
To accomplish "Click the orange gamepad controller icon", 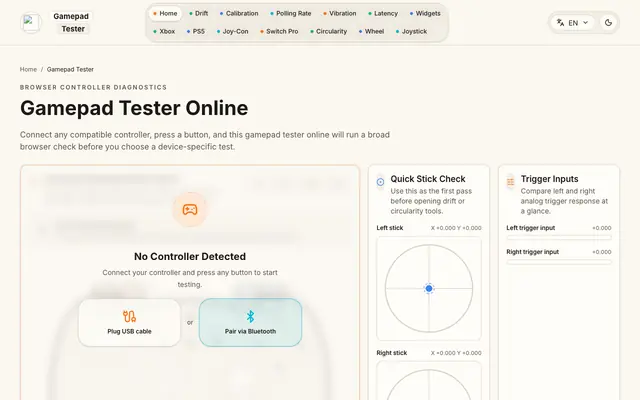I will click(x=190, y=209).
